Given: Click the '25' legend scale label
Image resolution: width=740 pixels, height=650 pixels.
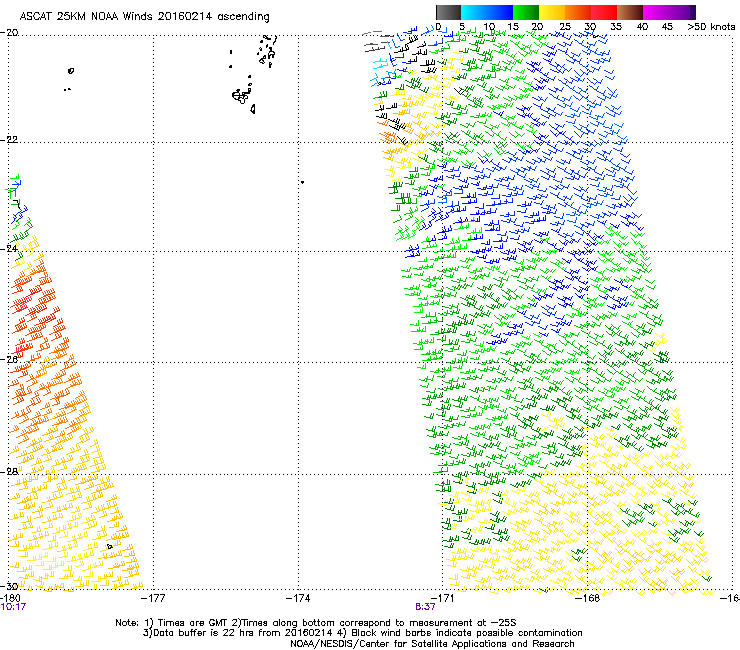Looking at the screenshot, I should [x=565, y=27].
